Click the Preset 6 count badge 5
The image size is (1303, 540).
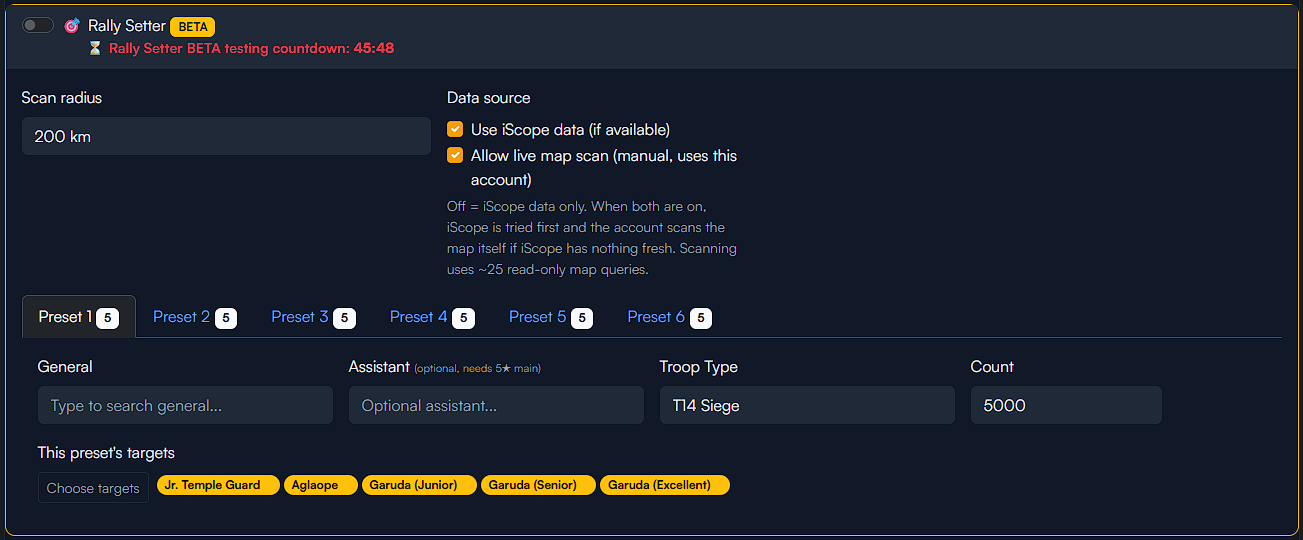click(701, 318)
